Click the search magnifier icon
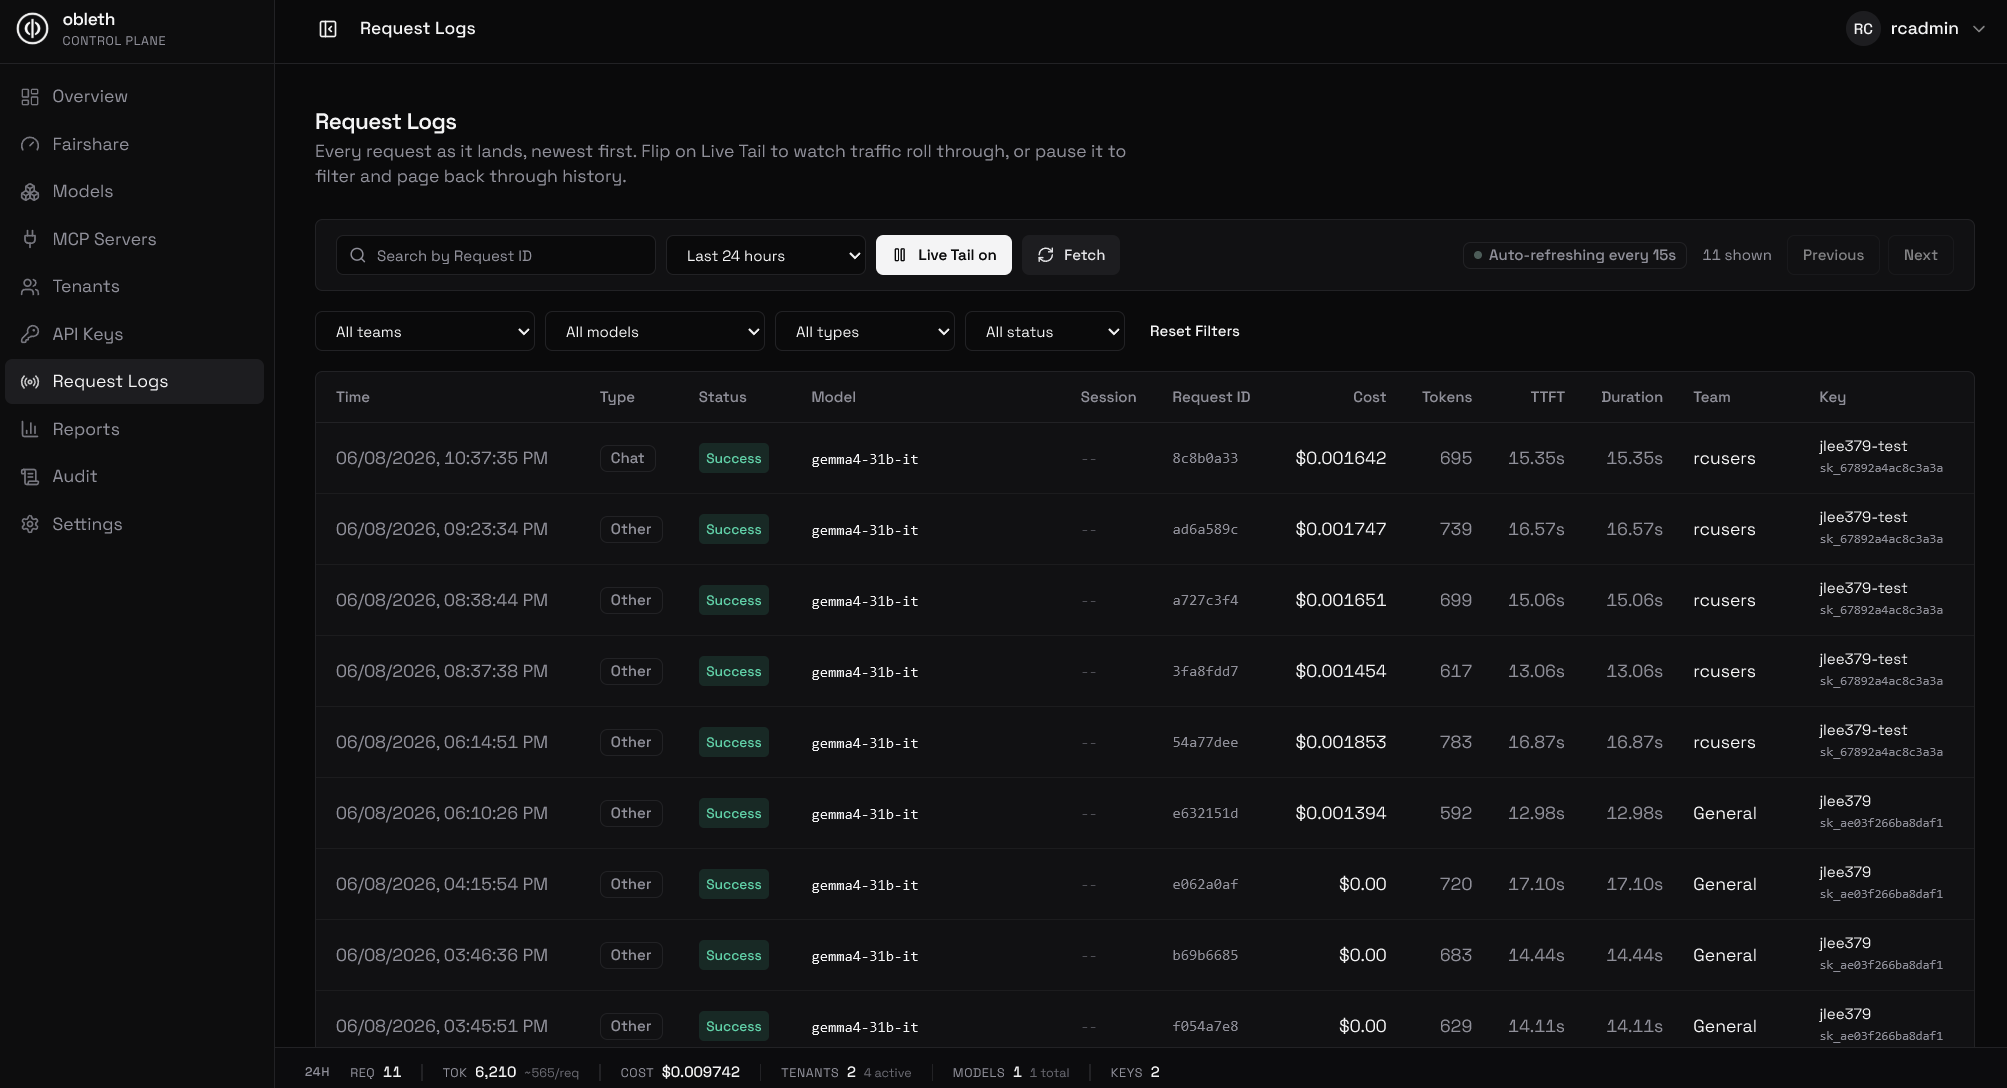This screenshot has height=1088, width=2007. point(357,255)
